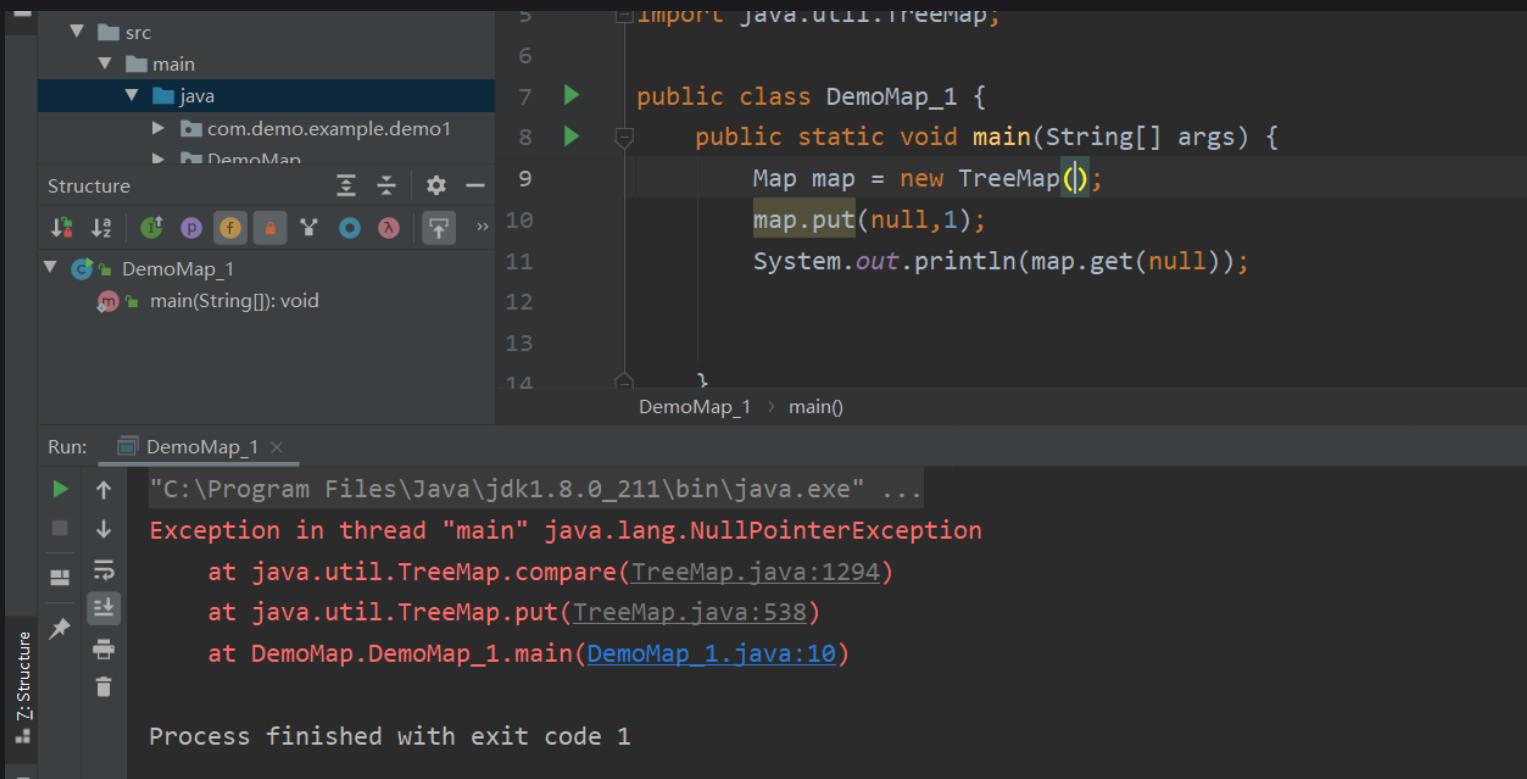Select the main folder label
This screenshot has height=779, width=1527.
tap(174, 64)
